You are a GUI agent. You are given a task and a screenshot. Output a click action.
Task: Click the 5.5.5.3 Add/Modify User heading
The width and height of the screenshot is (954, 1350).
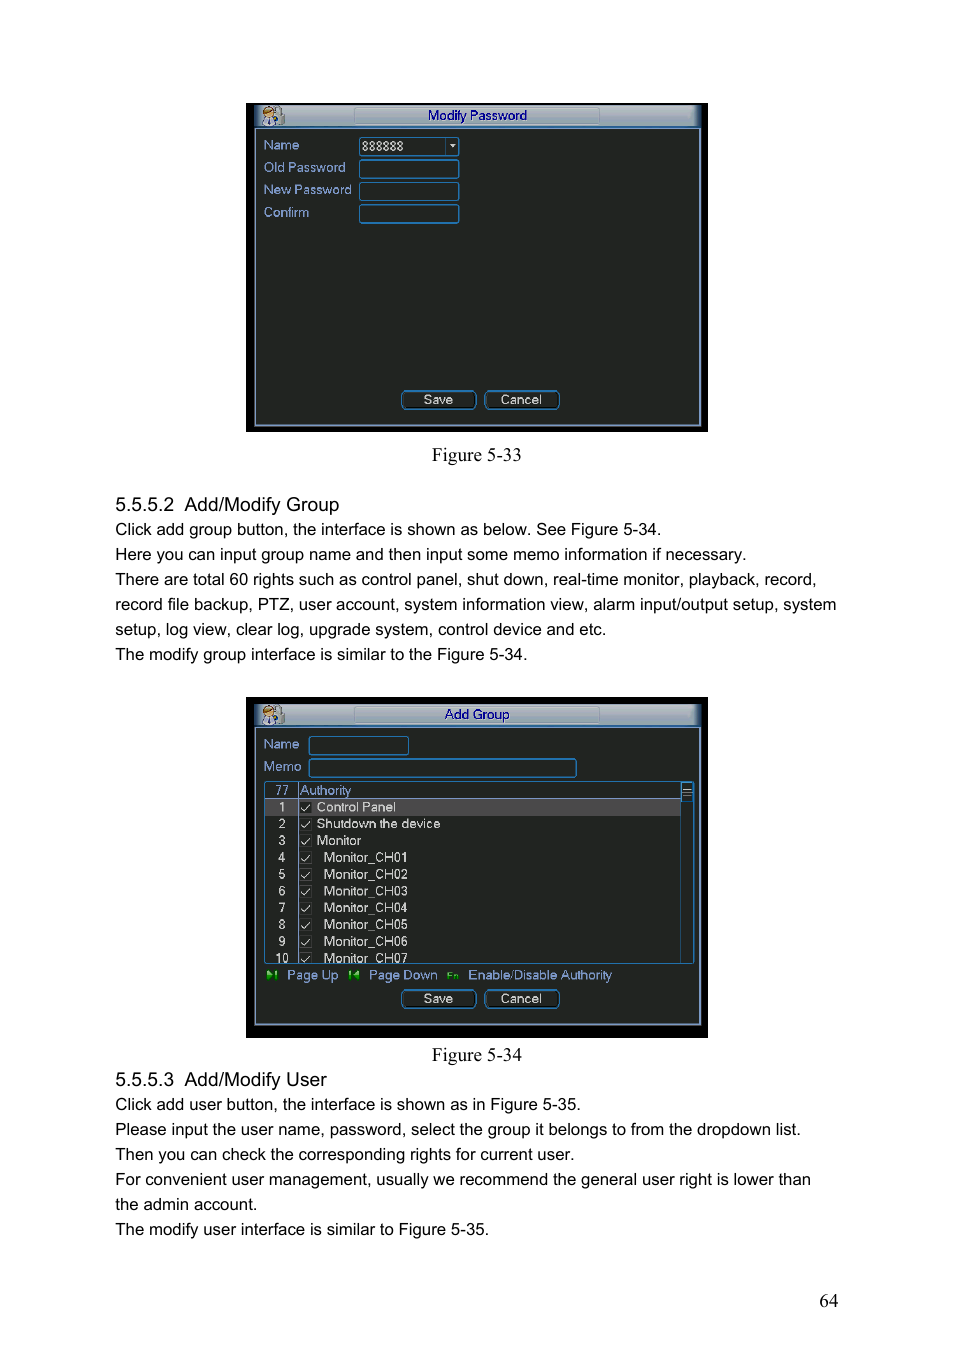221,1080
